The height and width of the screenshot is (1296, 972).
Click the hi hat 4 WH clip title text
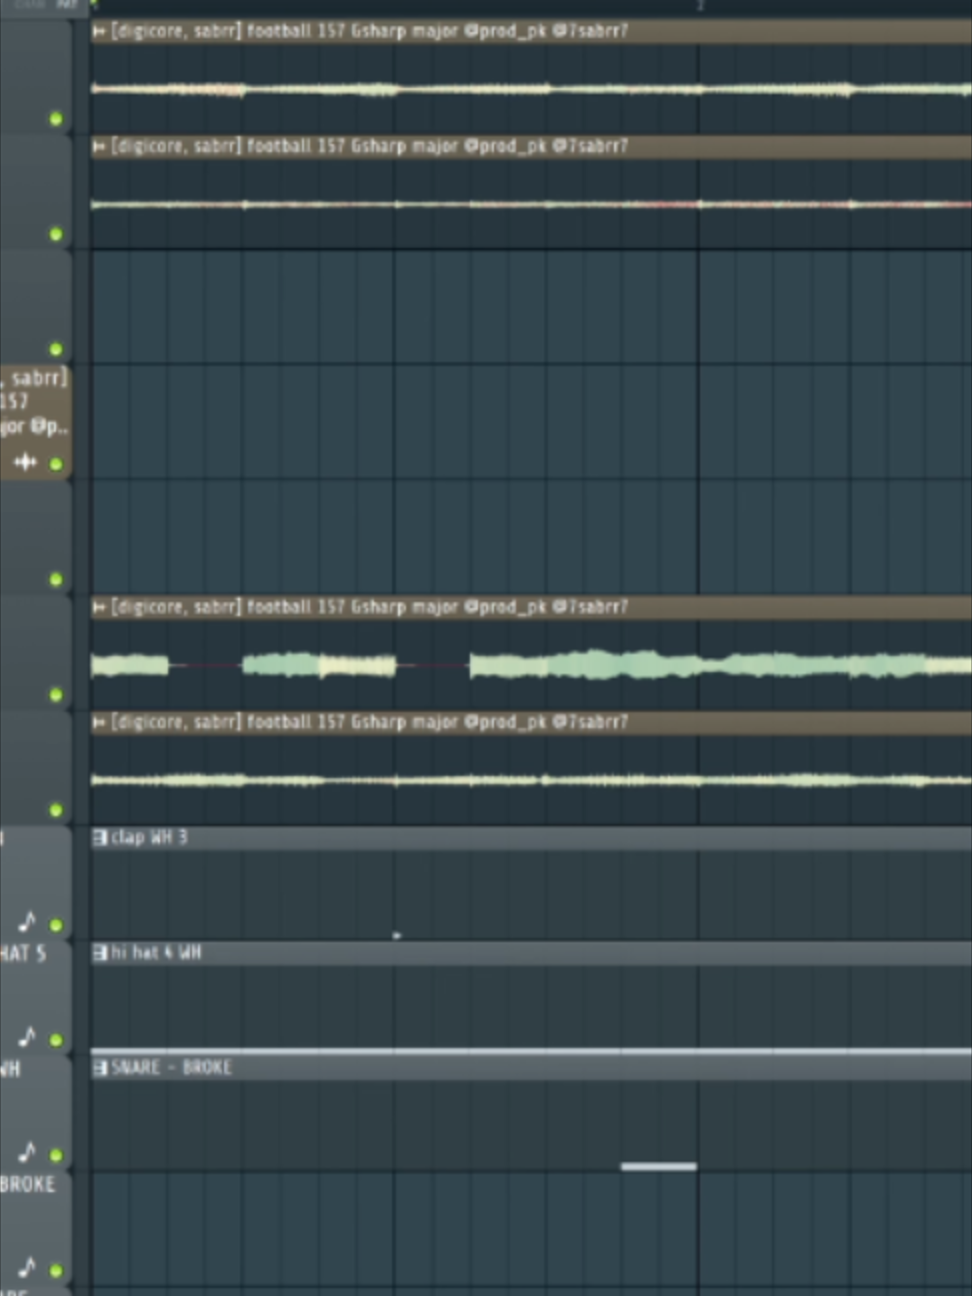coord(156,953)
